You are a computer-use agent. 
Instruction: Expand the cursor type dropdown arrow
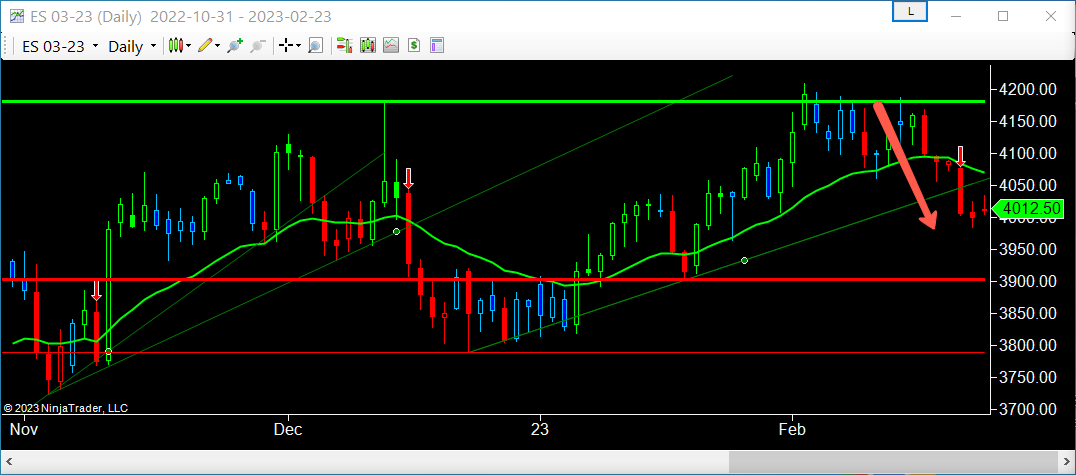tap(299, 46)
